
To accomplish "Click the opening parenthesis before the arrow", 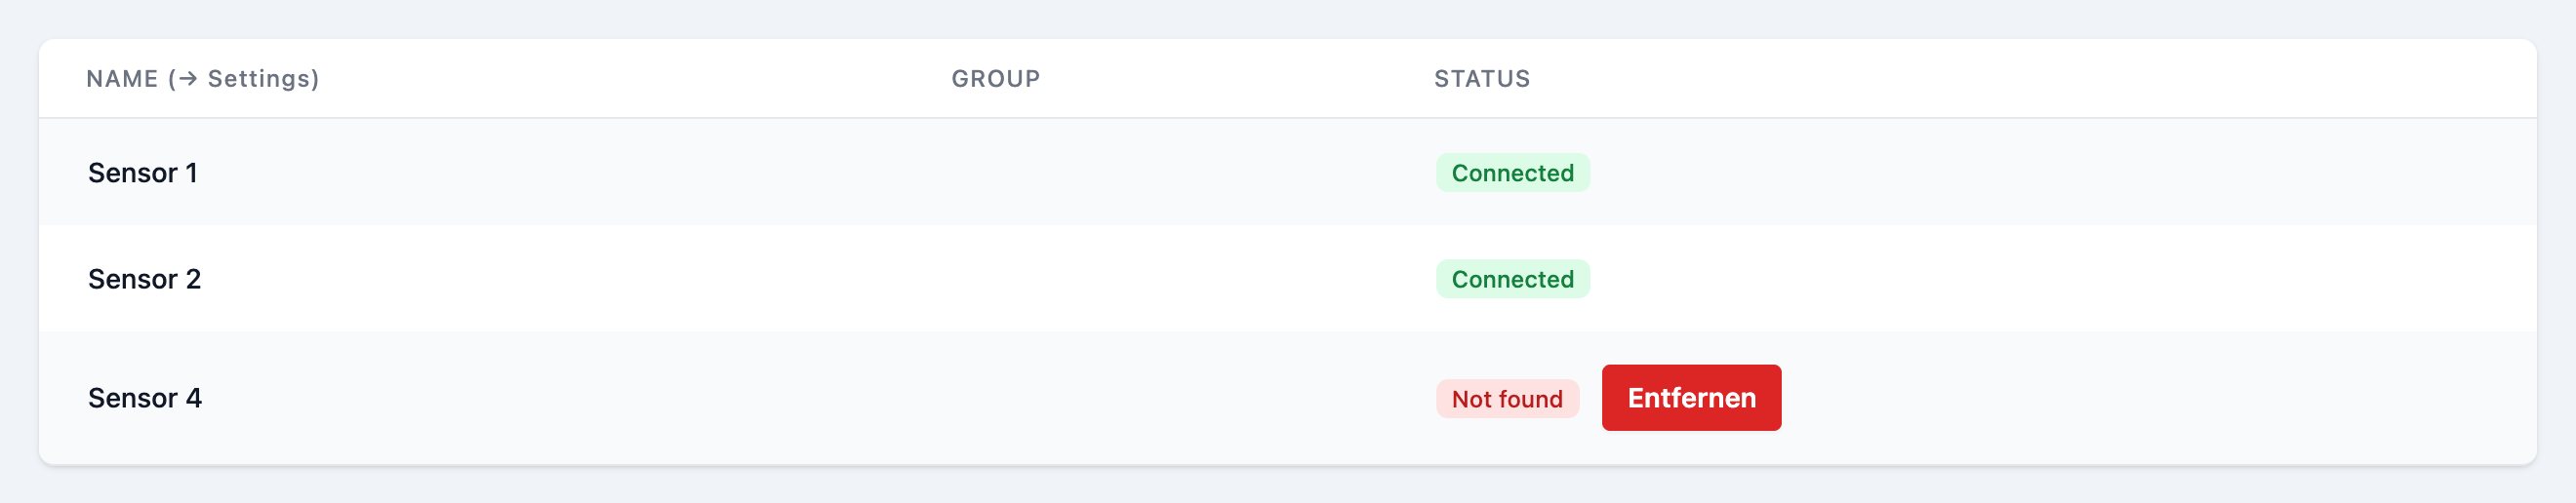I will point(172,79).
